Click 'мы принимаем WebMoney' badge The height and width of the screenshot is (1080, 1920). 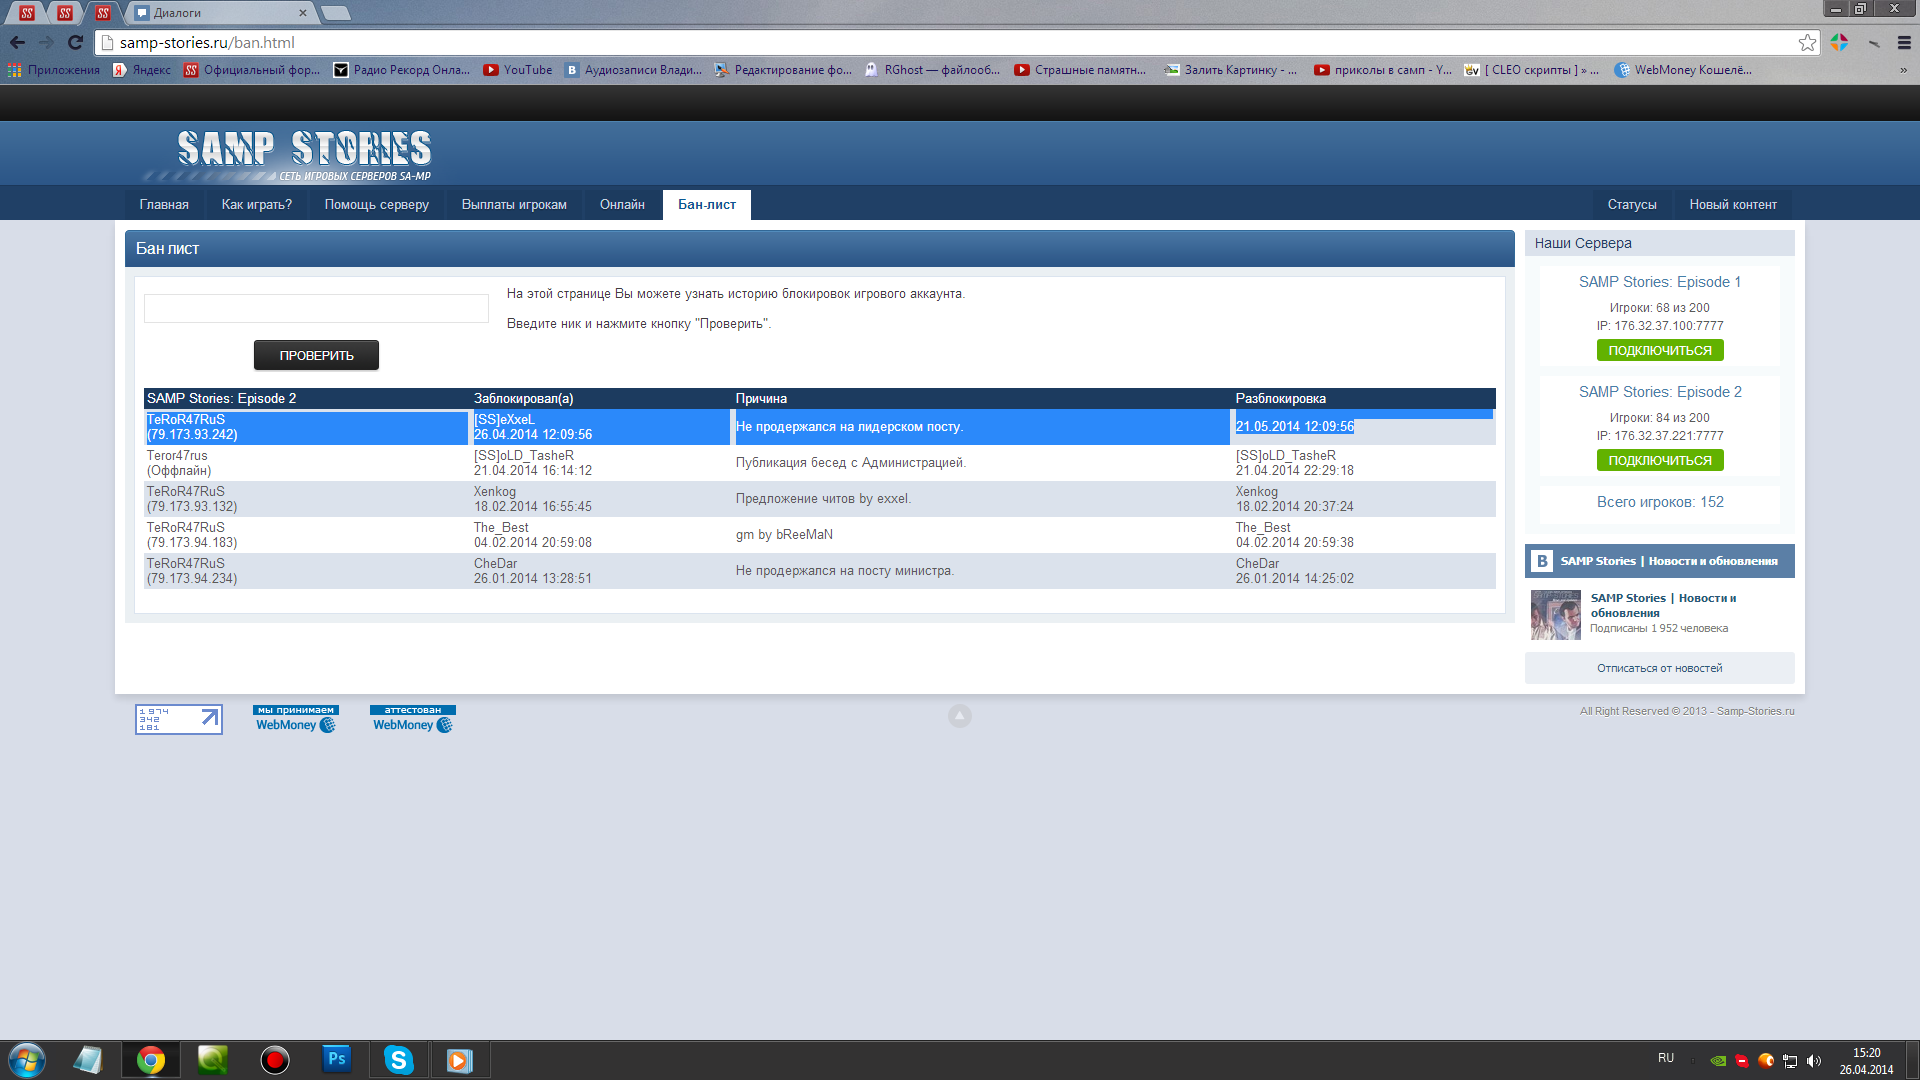[296, 719]
